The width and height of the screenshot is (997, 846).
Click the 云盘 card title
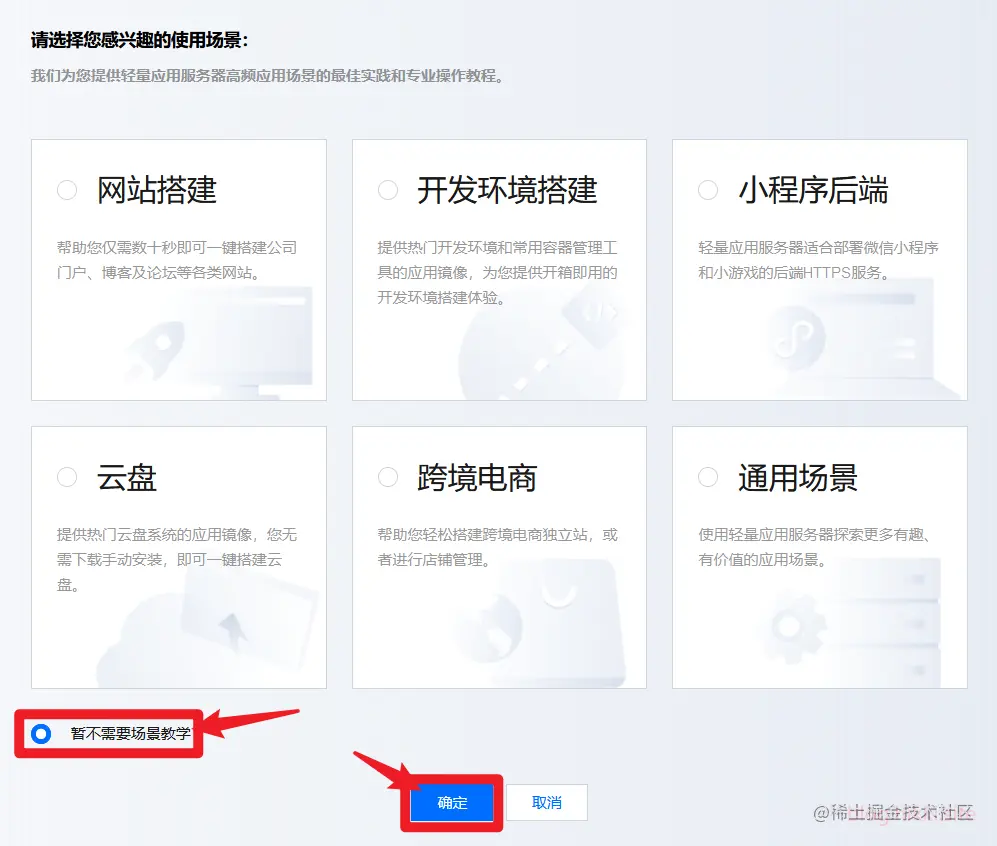click(x=127, y=477)
